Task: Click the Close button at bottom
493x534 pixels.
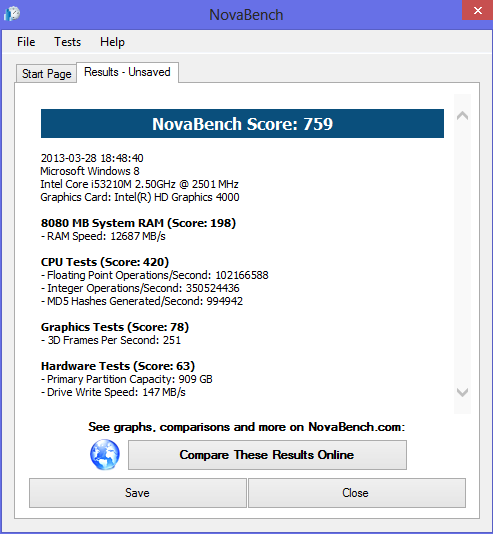Action: click(x=357, y=493)
